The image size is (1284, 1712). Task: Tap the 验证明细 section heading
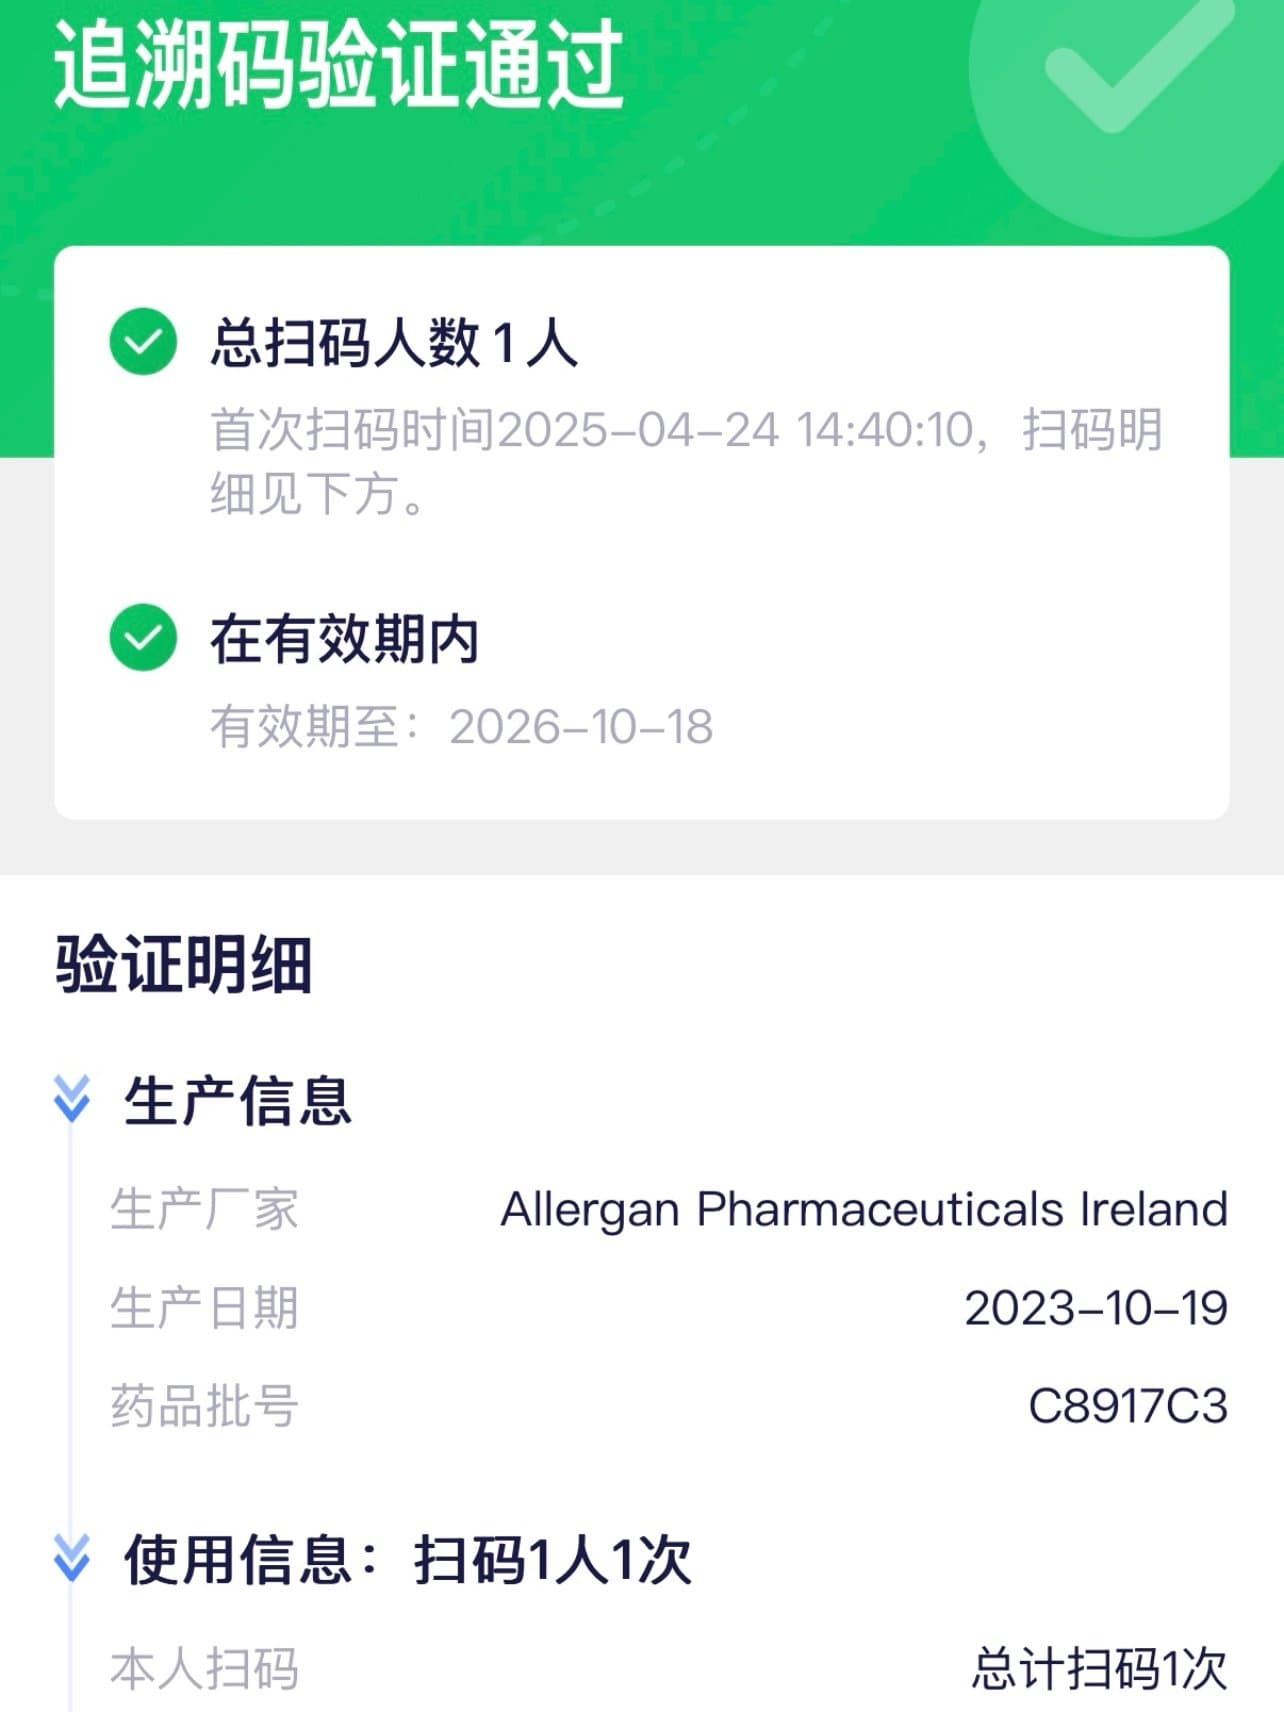click(x=184, y=965)
